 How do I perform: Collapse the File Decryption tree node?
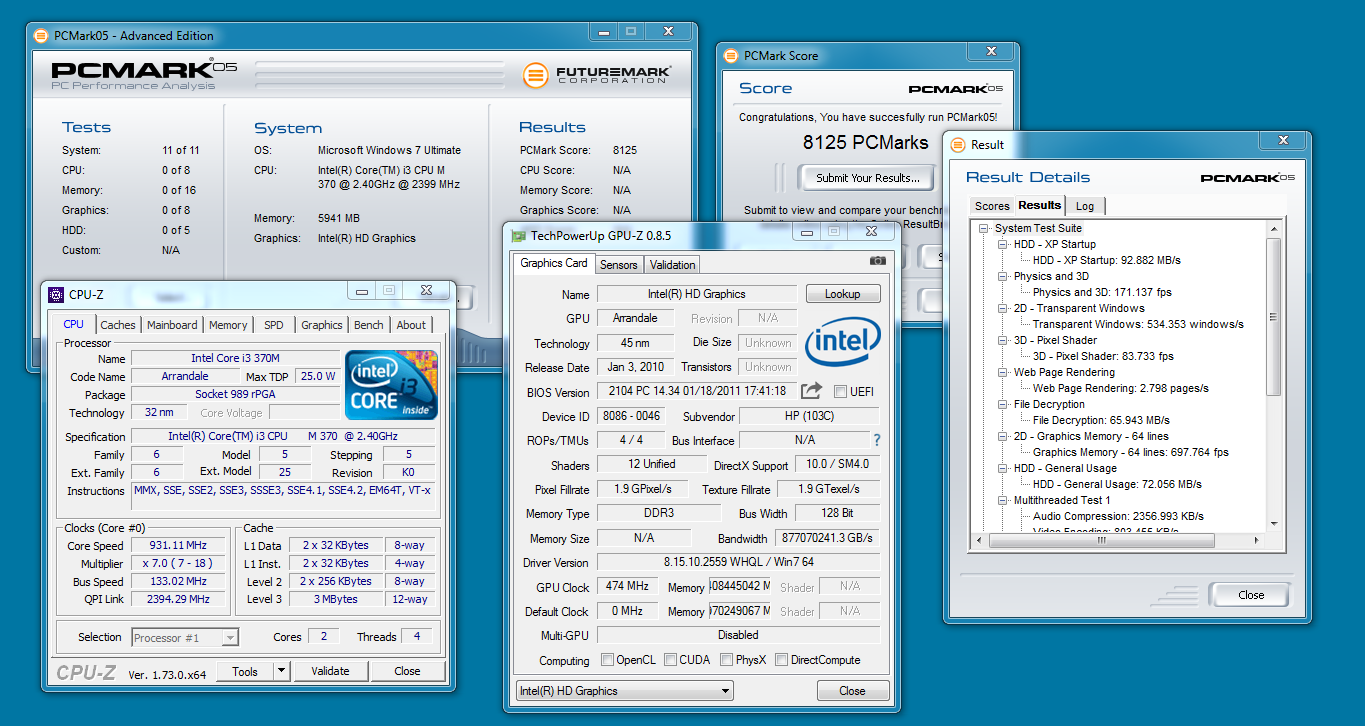pos(1003,405)
